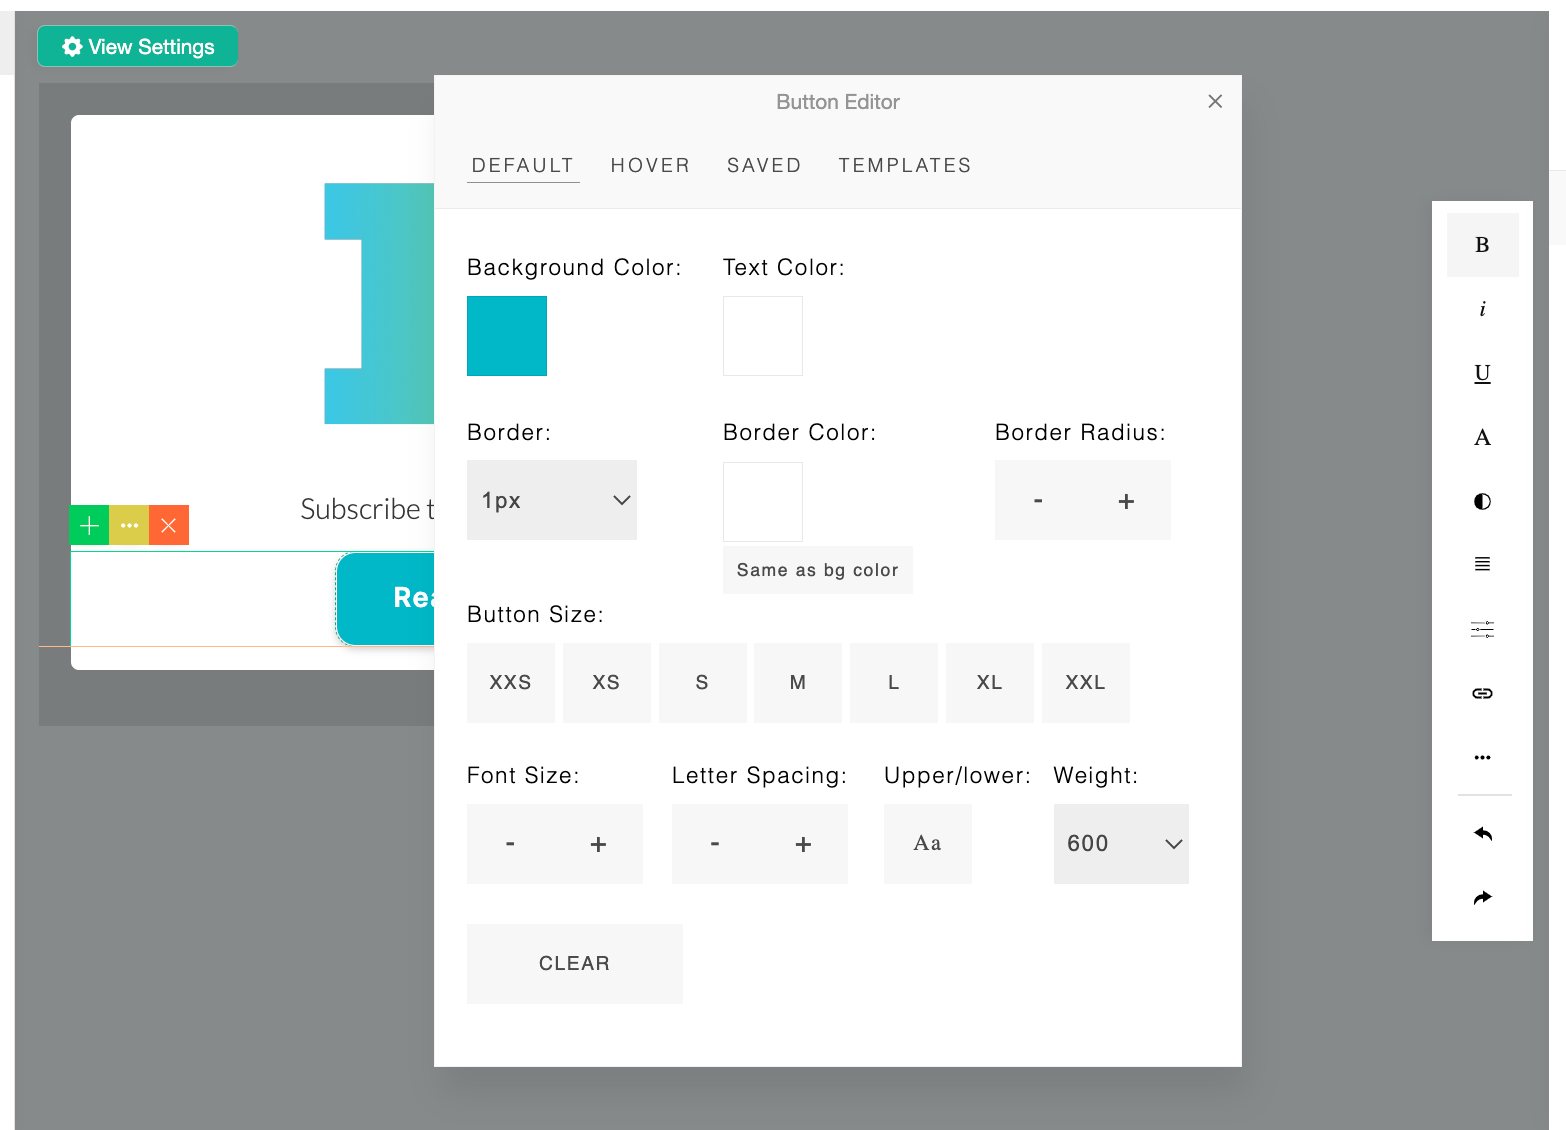Toggle underline formatting
The height and width of the screenshot is (1130, 1566).
coord(1482,373)
